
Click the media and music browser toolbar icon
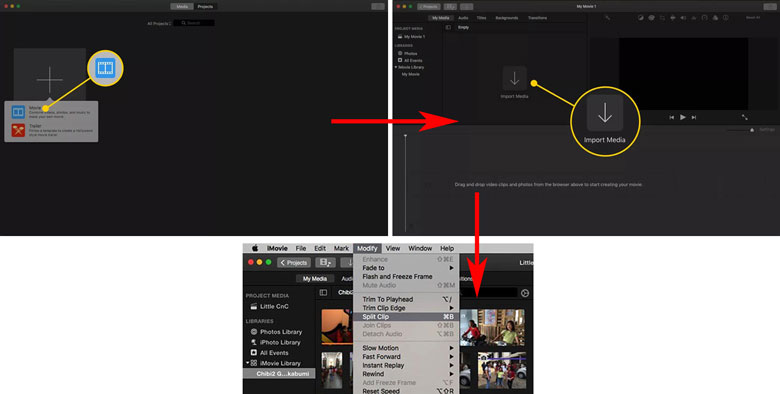coord(325,263)
